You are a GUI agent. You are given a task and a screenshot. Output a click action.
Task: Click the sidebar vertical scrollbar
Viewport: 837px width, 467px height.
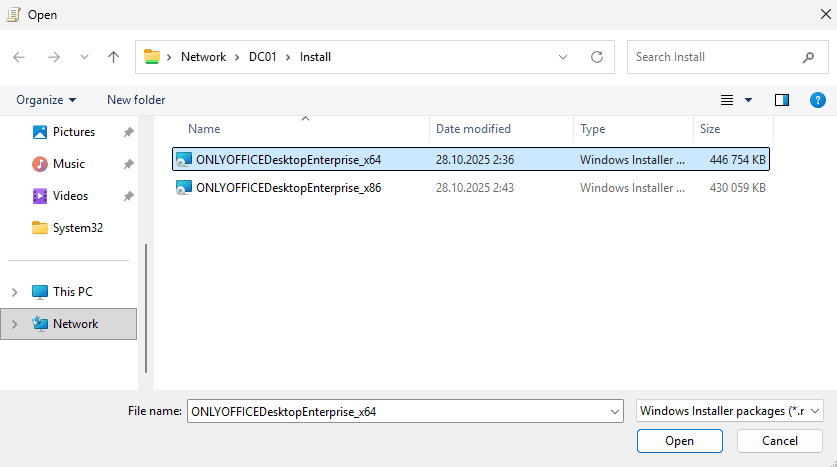(146, 308)
